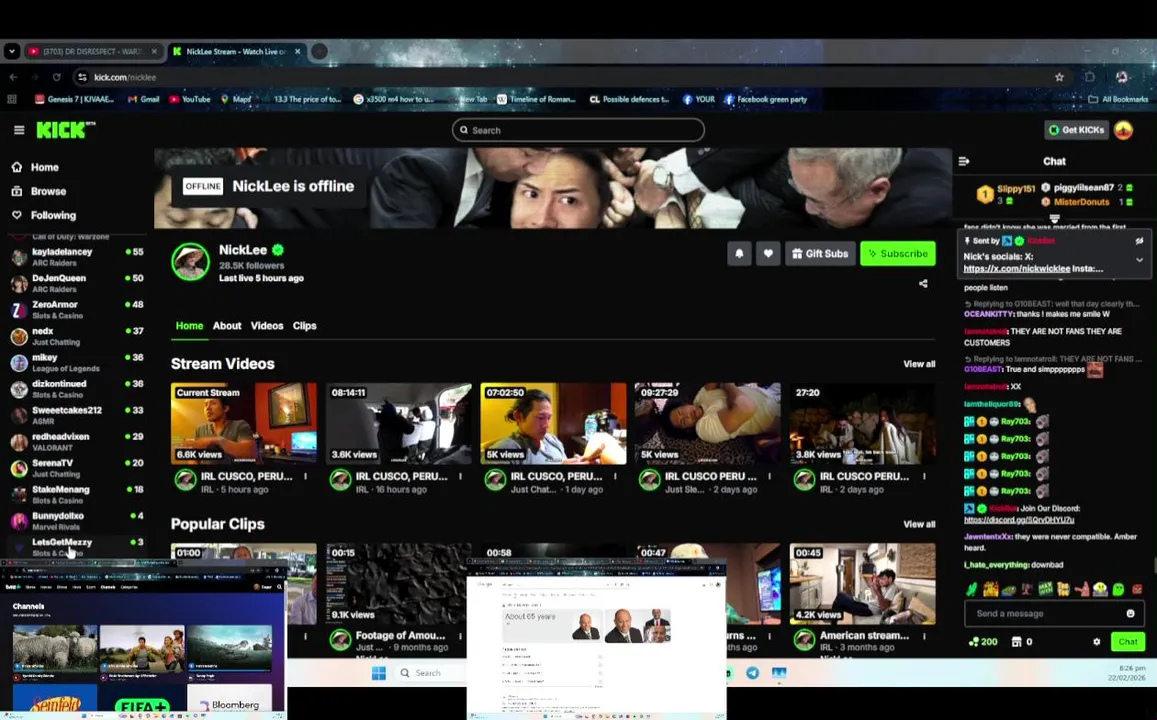1157x720 pixels.
Task: Open SerenaTV channel in the sidebar
Action: (x=77, y=468)
